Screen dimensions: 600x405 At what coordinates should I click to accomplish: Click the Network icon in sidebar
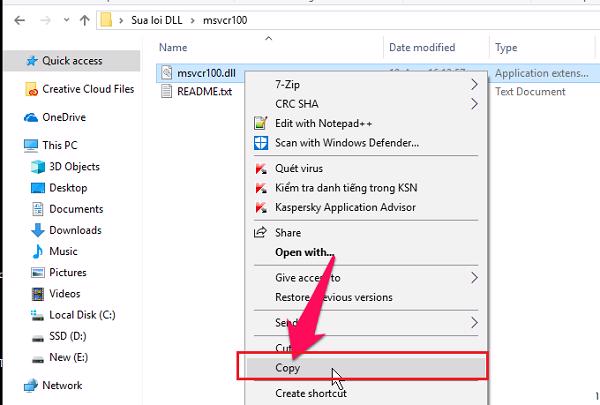tap(30, 385)
